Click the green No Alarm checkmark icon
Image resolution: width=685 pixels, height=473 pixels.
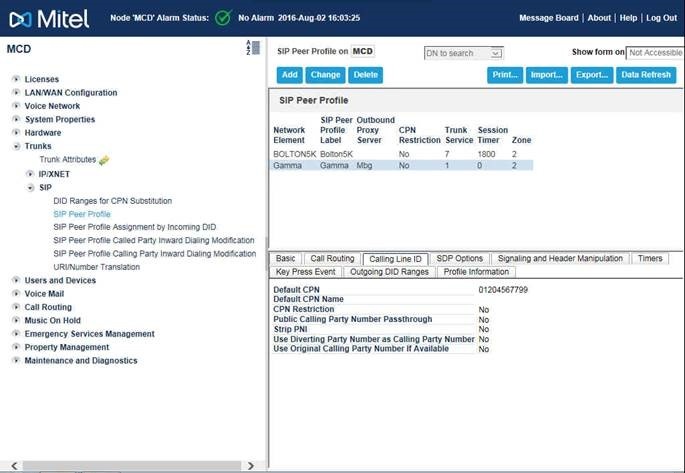point(223,18)
